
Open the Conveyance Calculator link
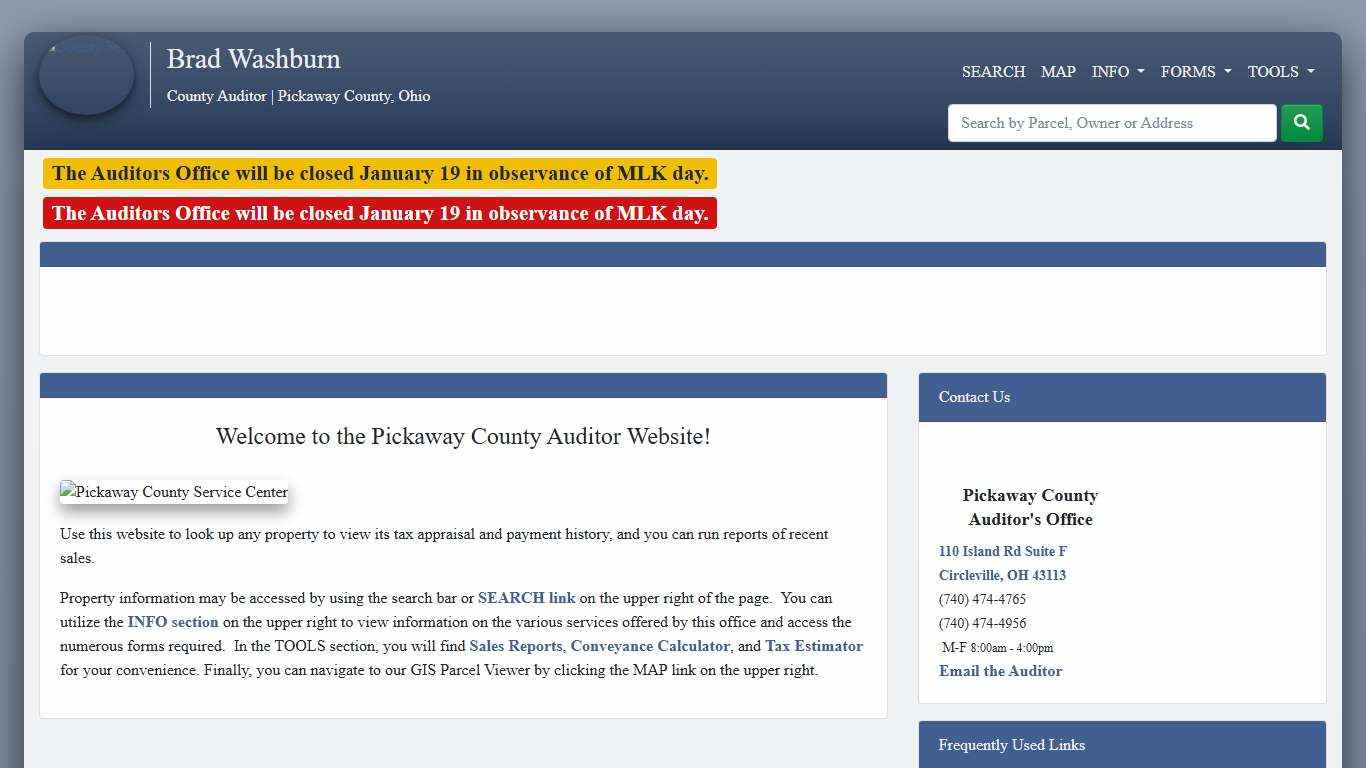tap(650, 646)
